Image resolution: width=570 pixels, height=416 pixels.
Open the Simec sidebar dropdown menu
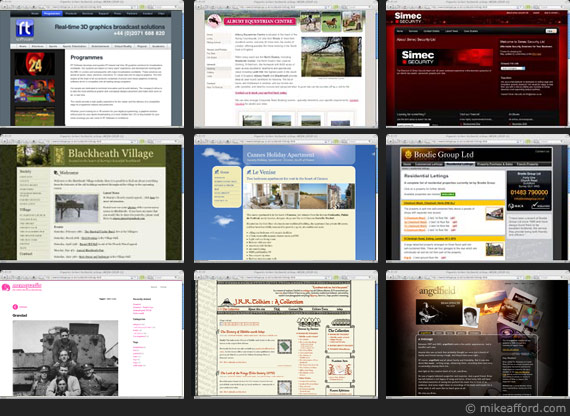click(513, 68)
